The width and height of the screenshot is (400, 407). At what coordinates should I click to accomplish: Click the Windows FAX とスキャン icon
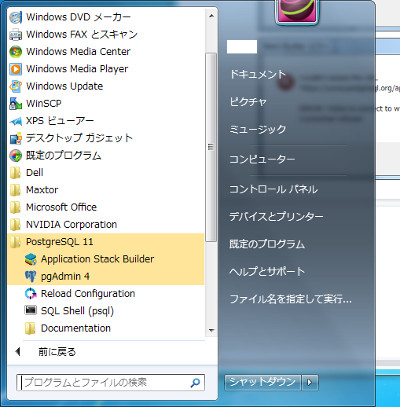pyautogui.click(x=15, y=35)
